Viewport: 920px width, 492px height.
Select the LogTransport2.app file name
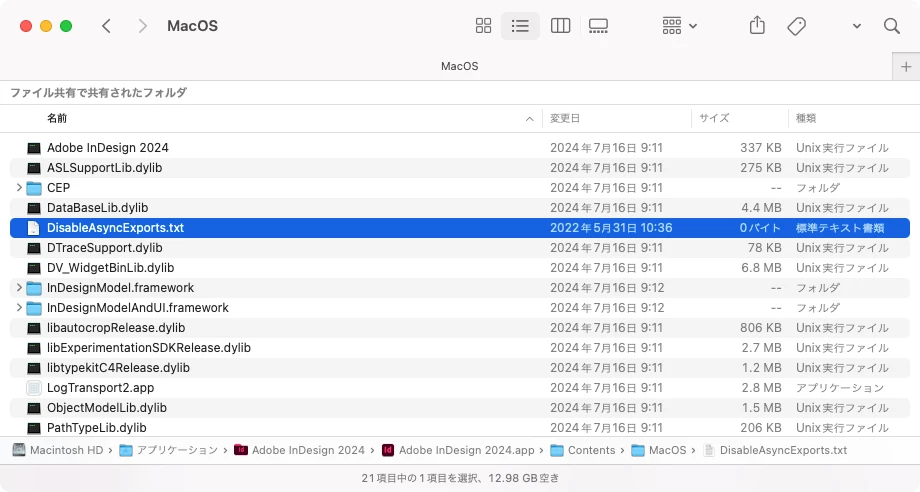[x=100, y=388]
